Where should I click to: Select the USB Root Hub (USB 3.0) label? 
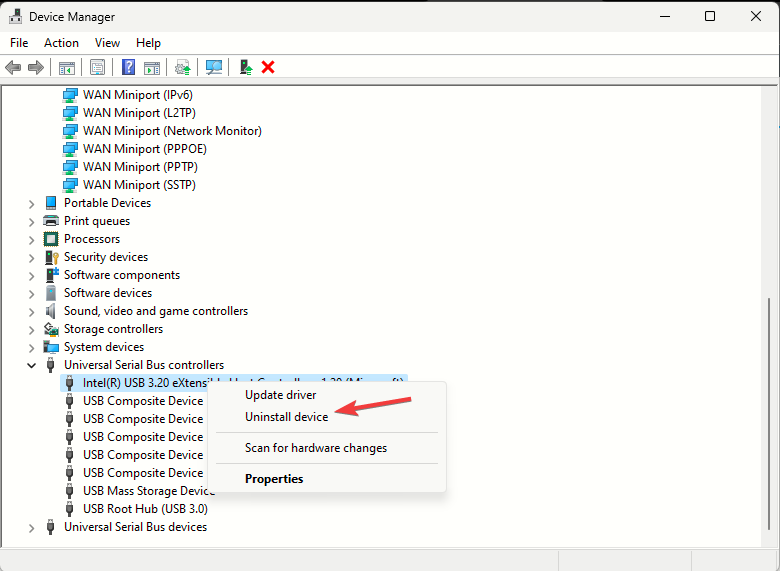[145, 509]
